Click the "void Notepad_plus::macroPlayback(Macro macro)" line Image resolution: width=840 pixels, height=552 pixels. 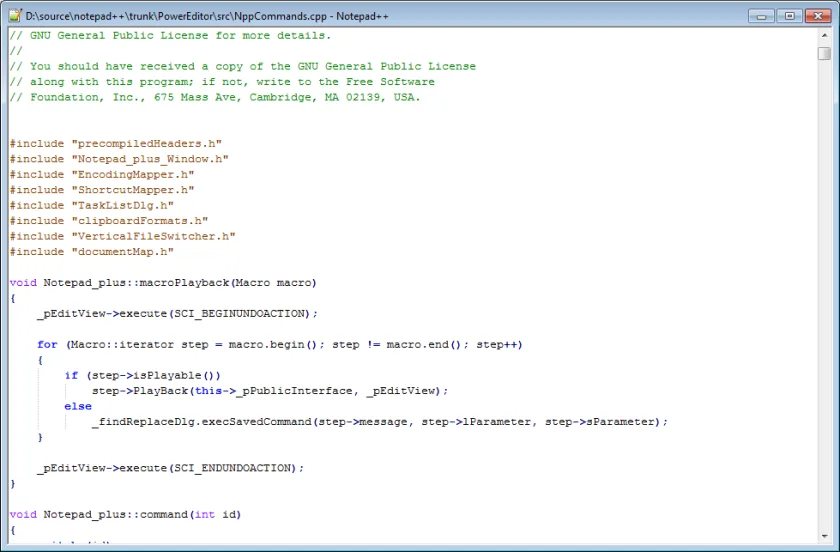163,283
